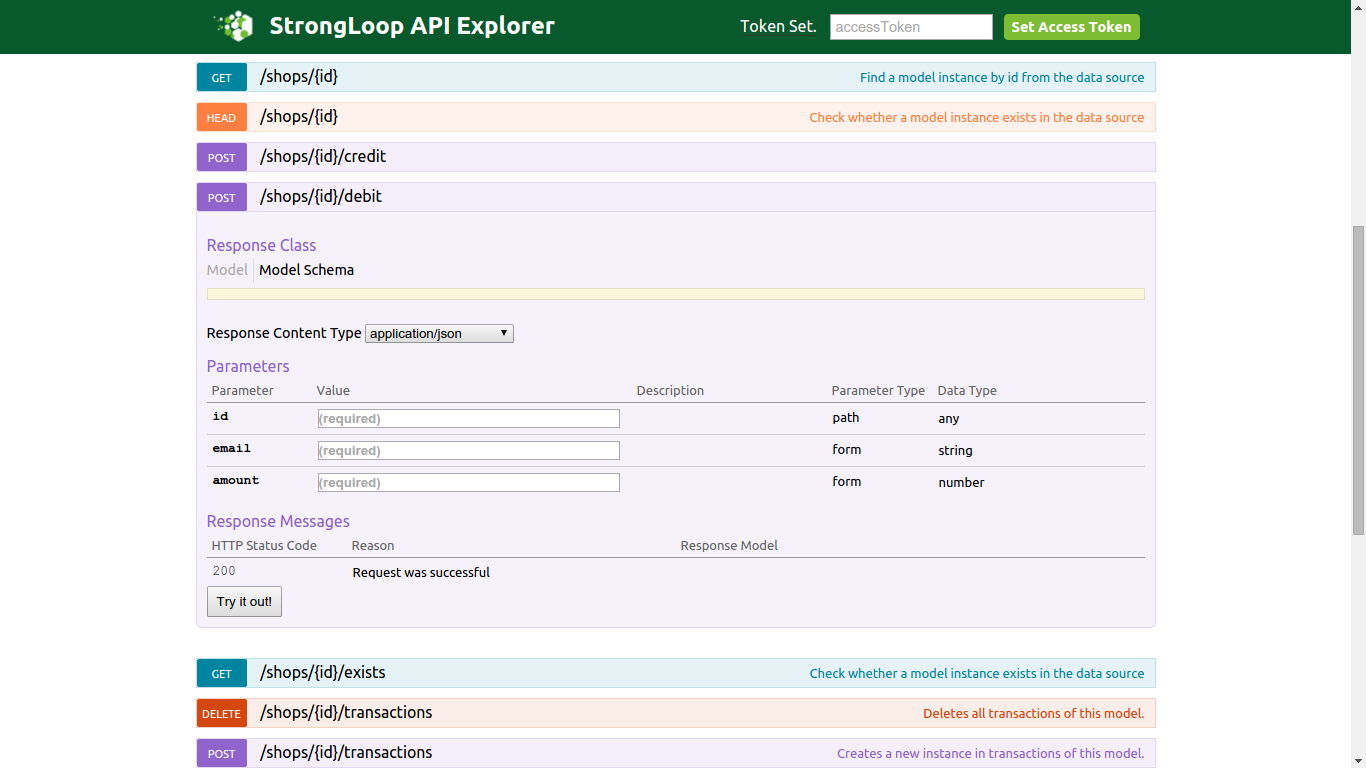Screen dimensions: 1366x768
Task: Click the Response Class heading
Action: coord(261,245)
